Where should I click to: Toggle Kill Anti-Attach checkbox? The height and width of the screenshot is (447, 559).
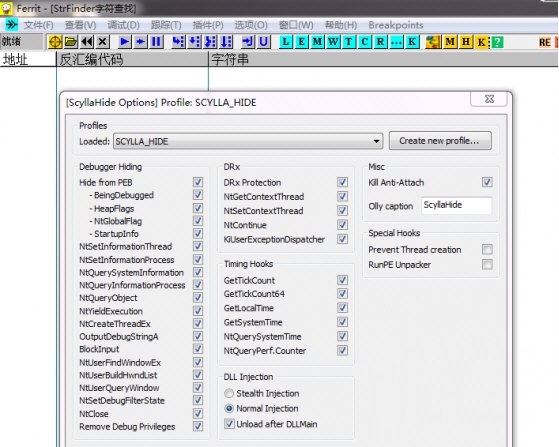[x=487, y=182]
